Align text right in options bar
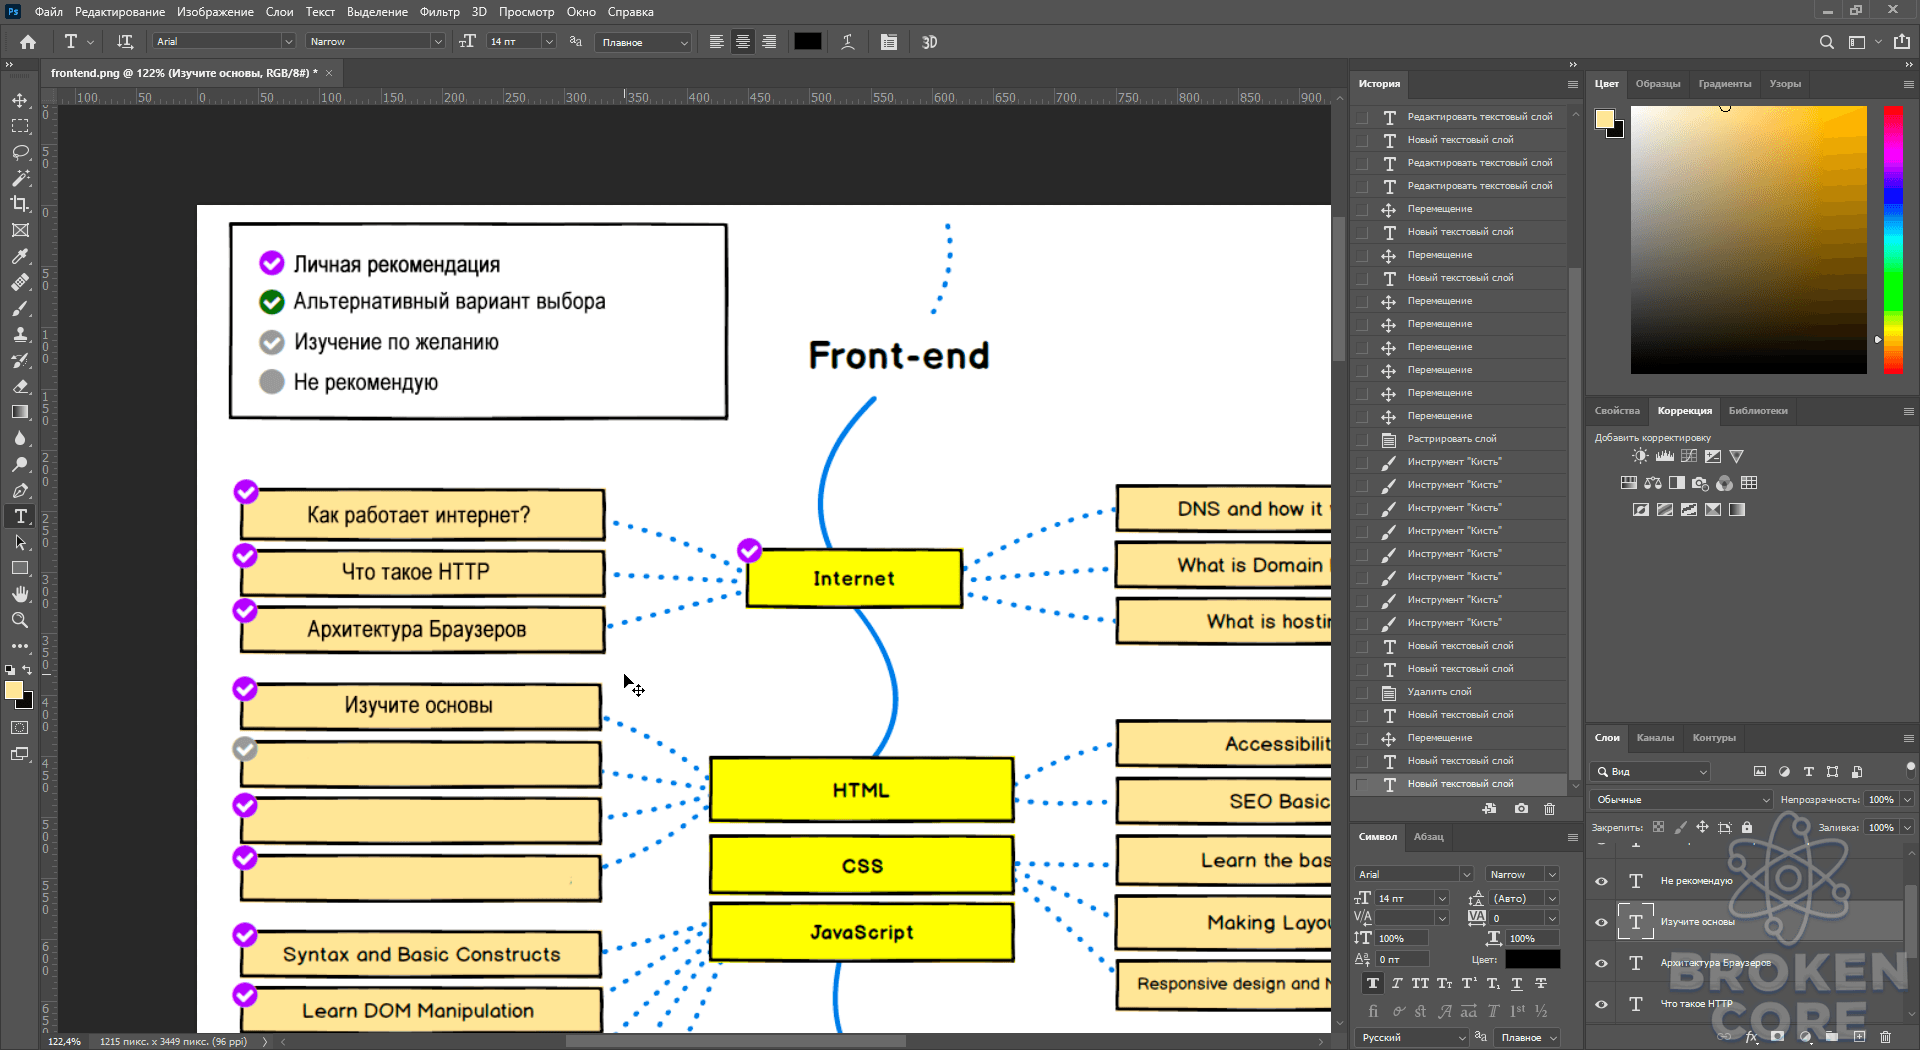1920x1050 pixels. tap(769, 42)
